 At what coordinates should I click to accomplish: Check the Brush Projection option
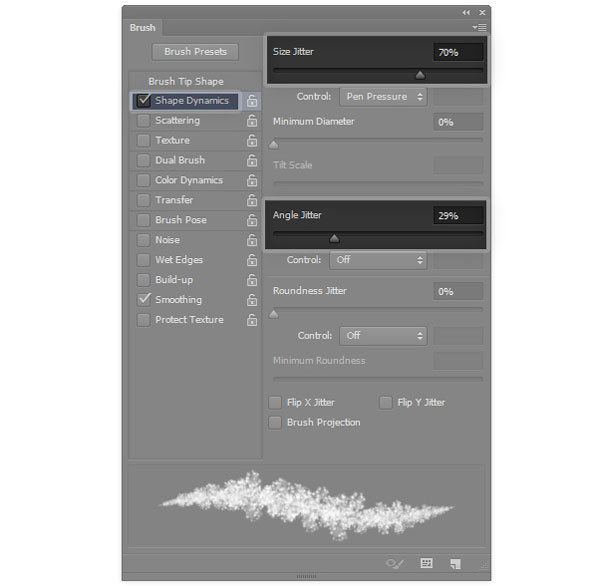[x=275, y=423]
